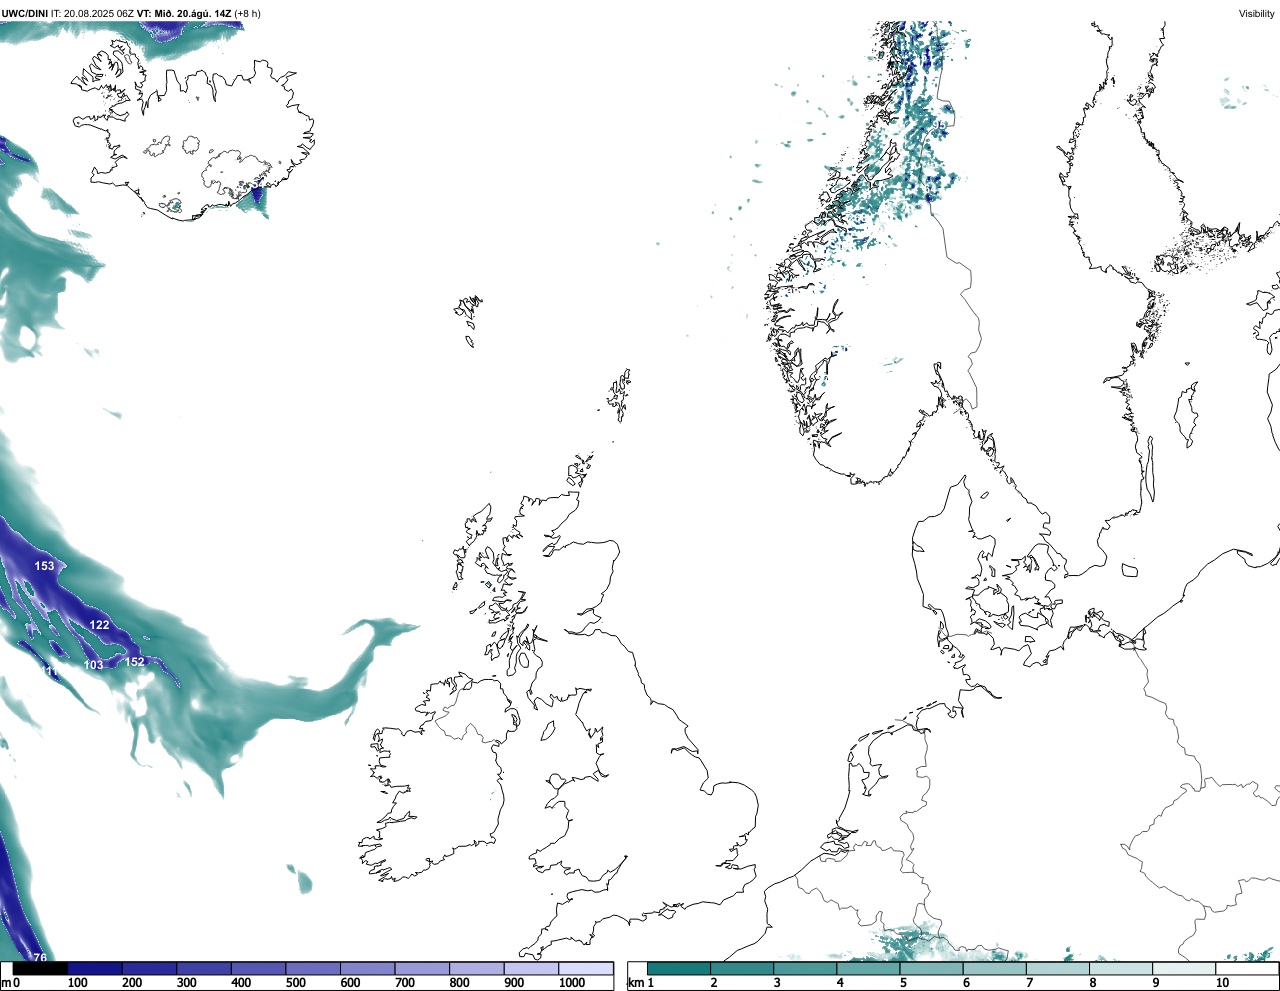Viewport: 1280px width, 991px height.
Task: Select the "VT: Mið. 20.ágú. 14Z" valid time
Action: point(184,13)
